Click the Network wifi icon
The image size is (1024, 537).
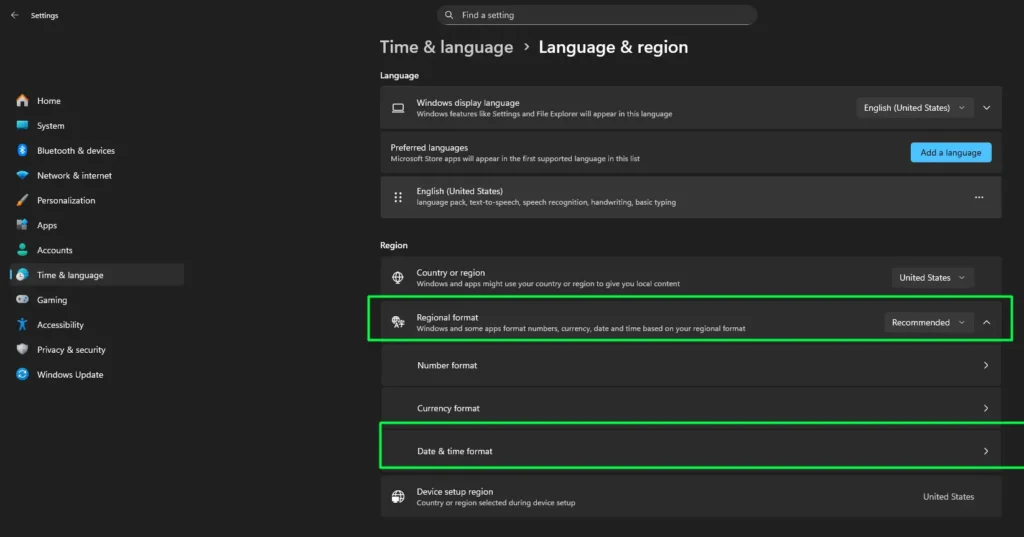[22, 175]
